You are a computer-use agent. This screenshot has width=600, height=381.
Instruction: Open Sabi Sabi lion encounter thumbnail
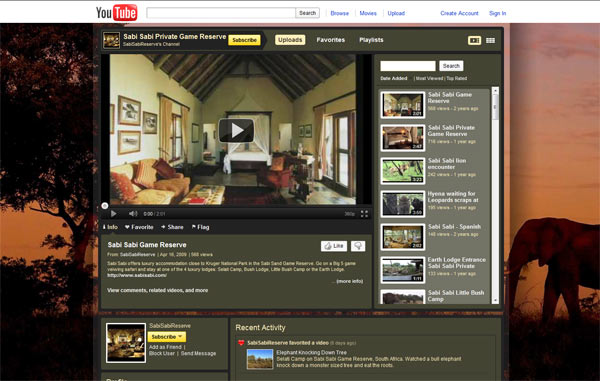403,171
